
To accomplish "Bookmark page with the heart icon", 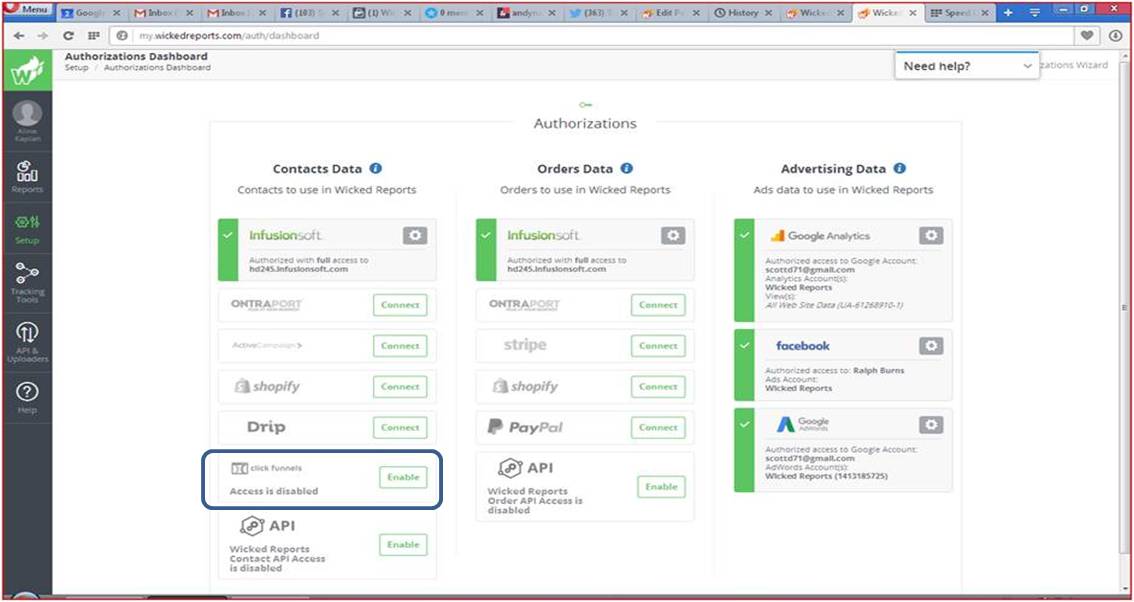I will pos(1087,35).
